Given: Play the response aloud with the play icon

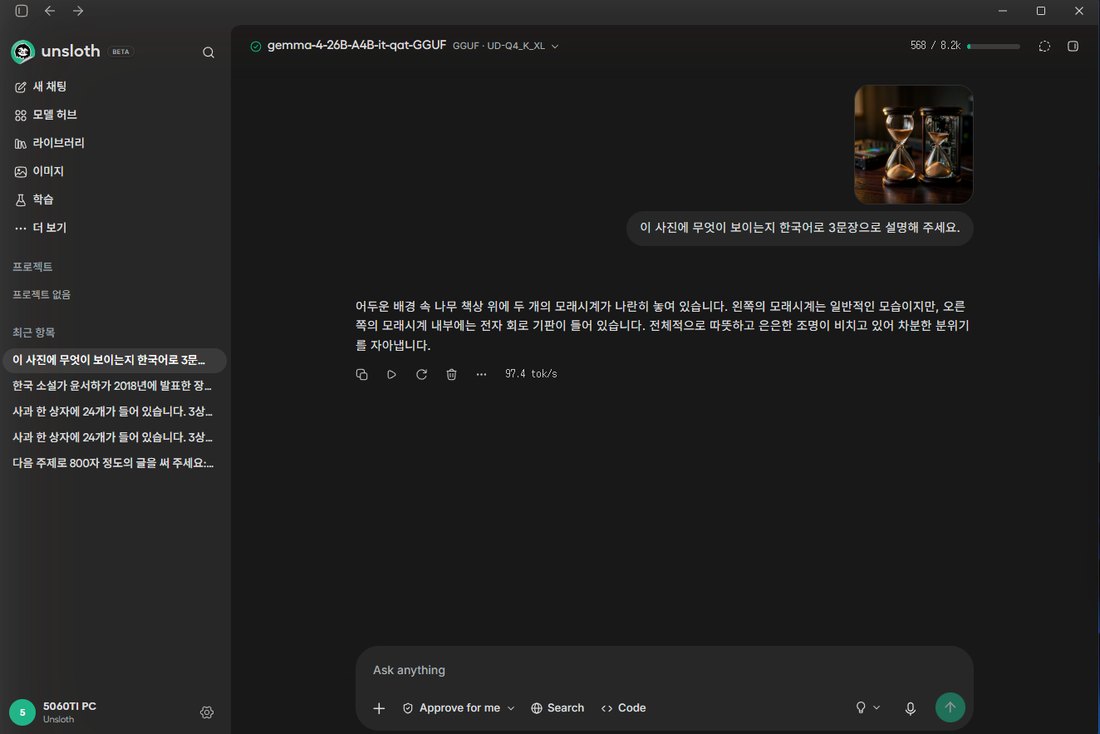Looking at the screenshot, I should pyautogui.click(x=391, y=374).
